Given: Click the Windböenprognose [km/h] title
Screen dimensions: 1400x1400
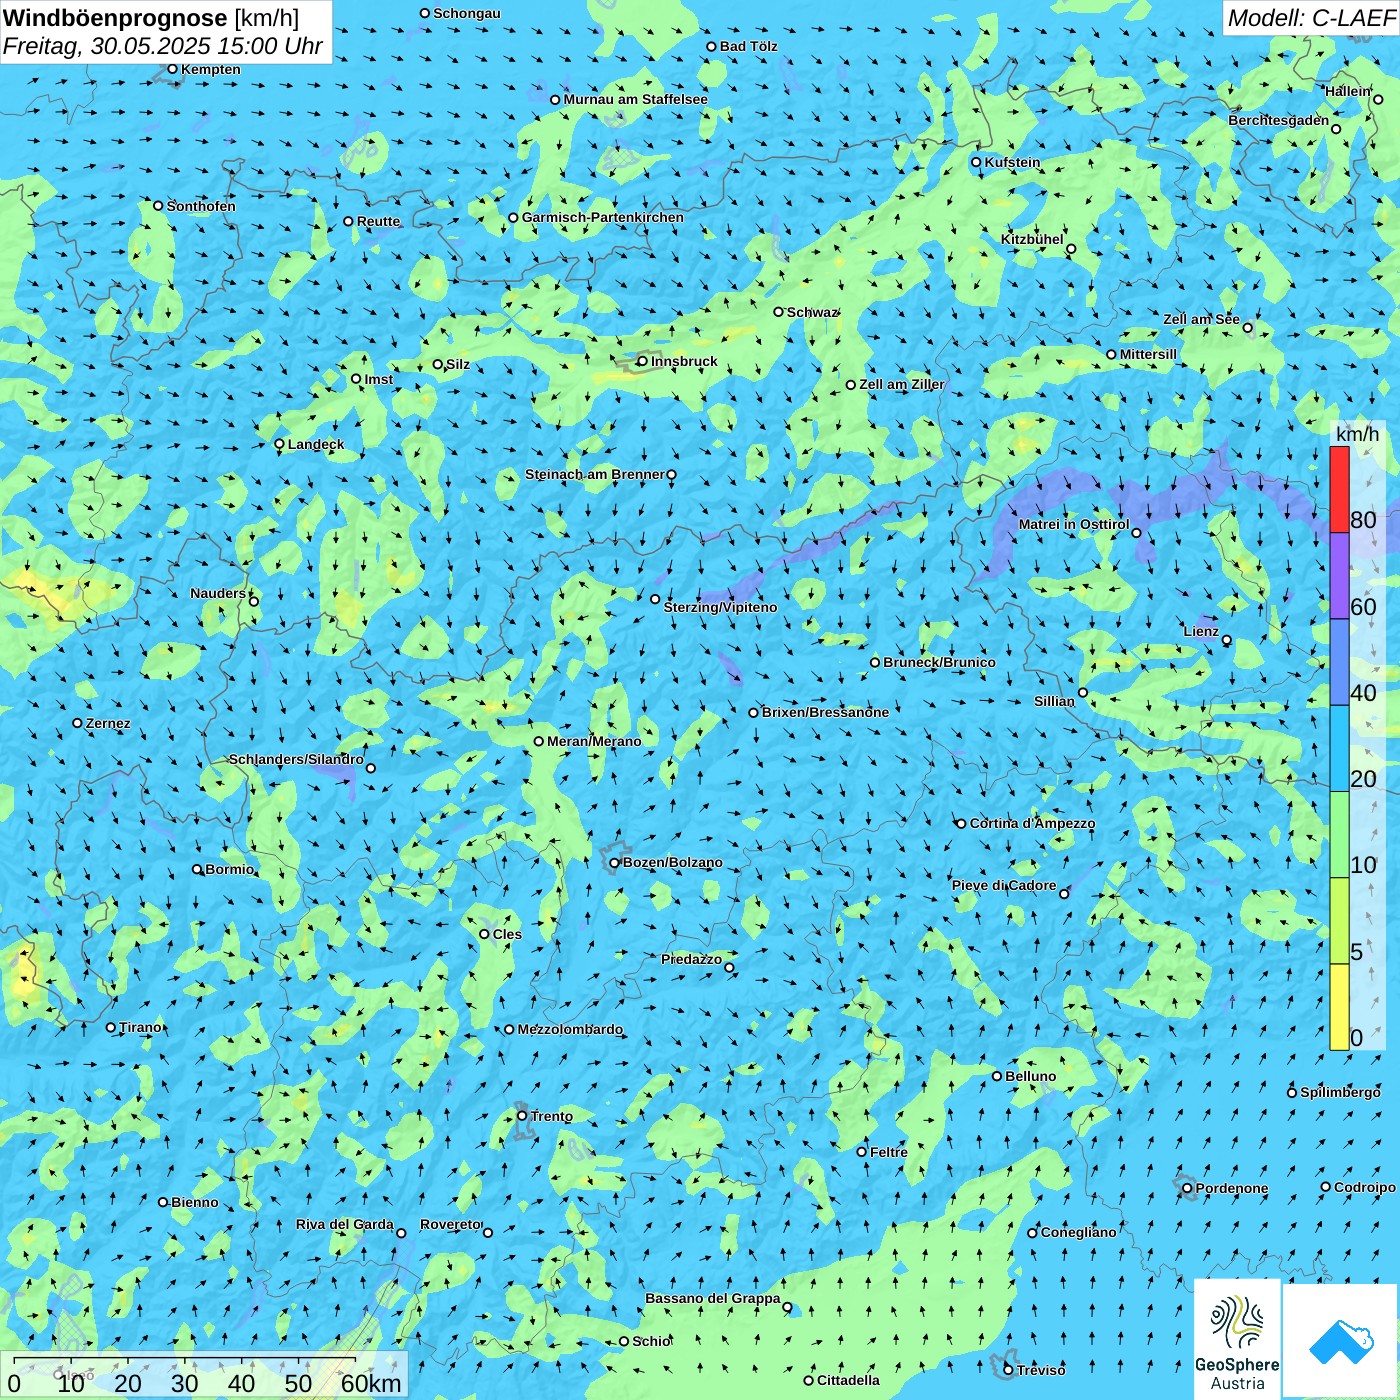Looking at the screenshot, I should tap(151, 18).
